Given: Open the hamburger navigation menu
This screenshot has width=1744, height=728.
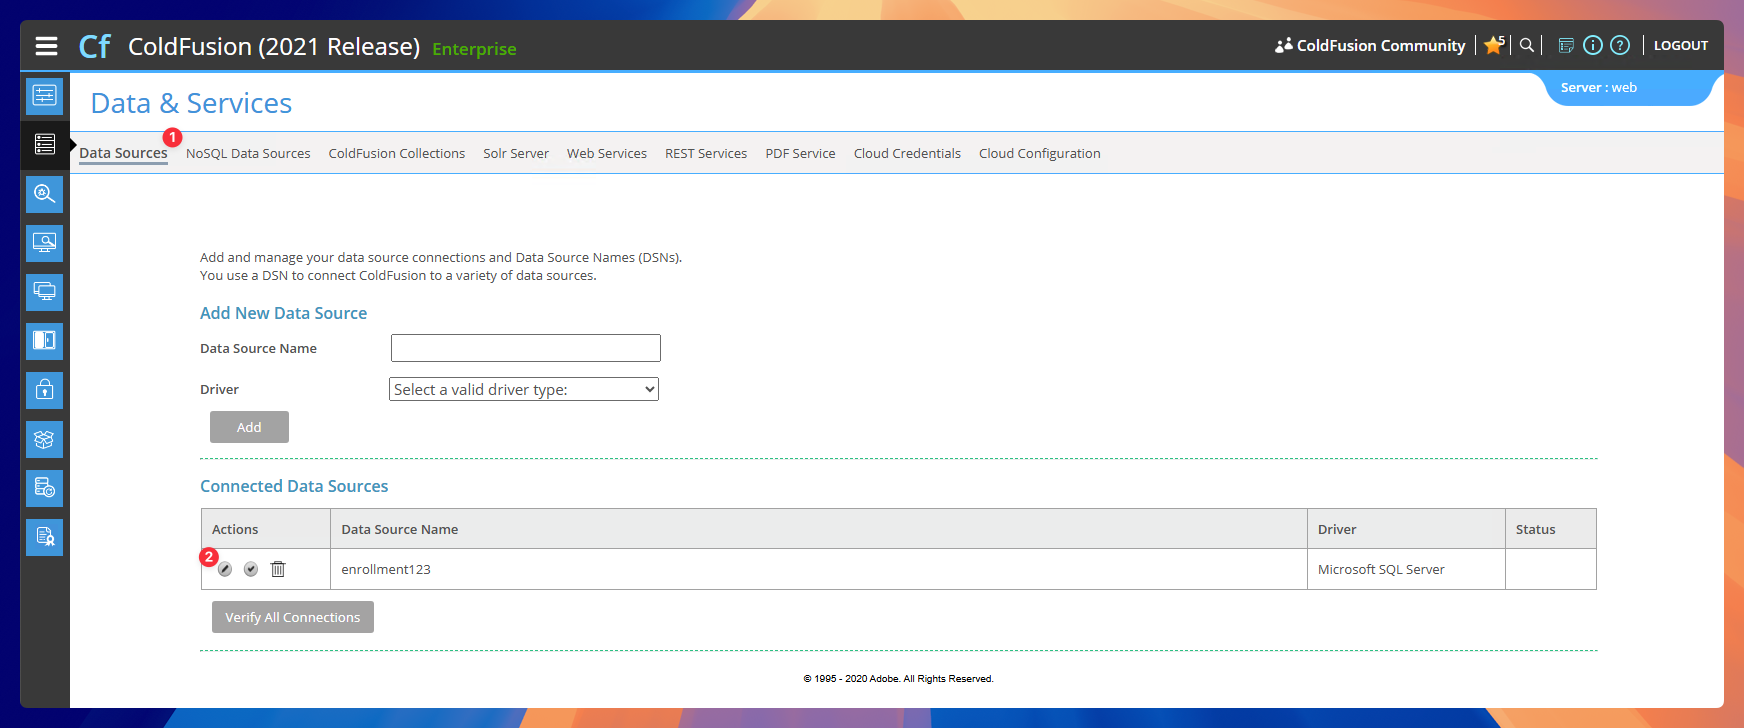Looking at the screenshot, I should pos(46,46).
